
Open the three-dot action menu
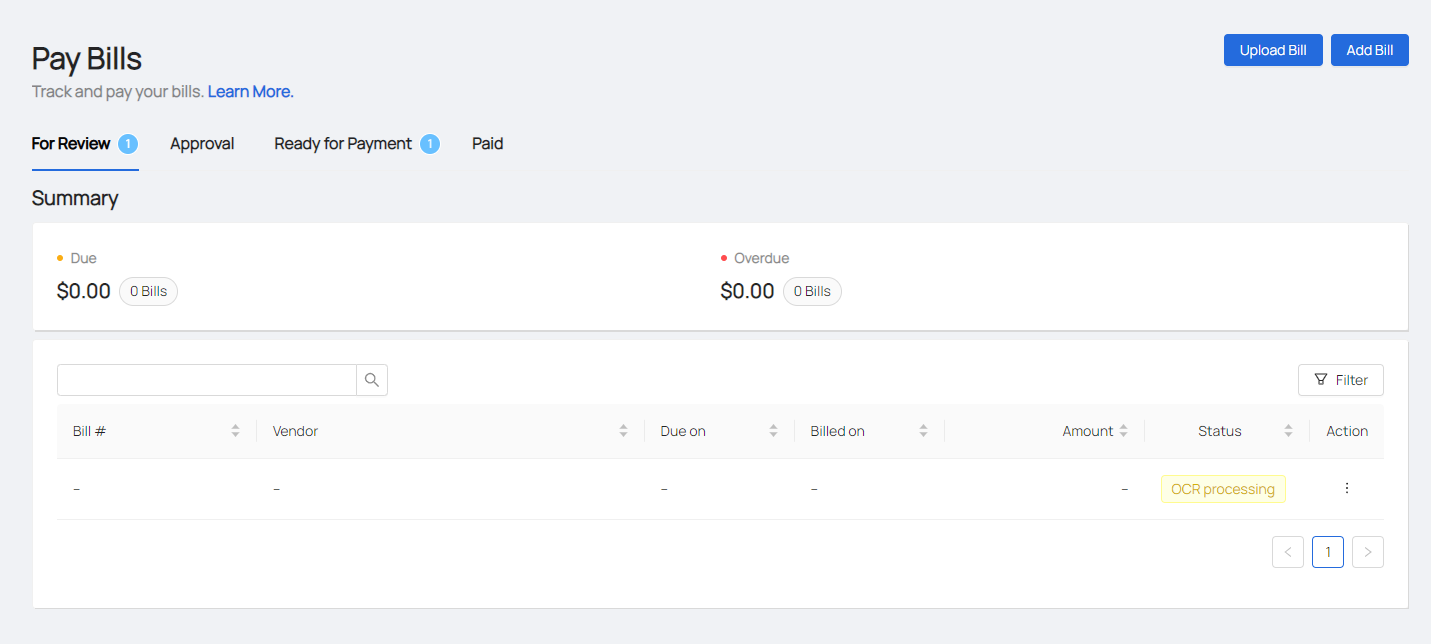tap(1346, 488)
